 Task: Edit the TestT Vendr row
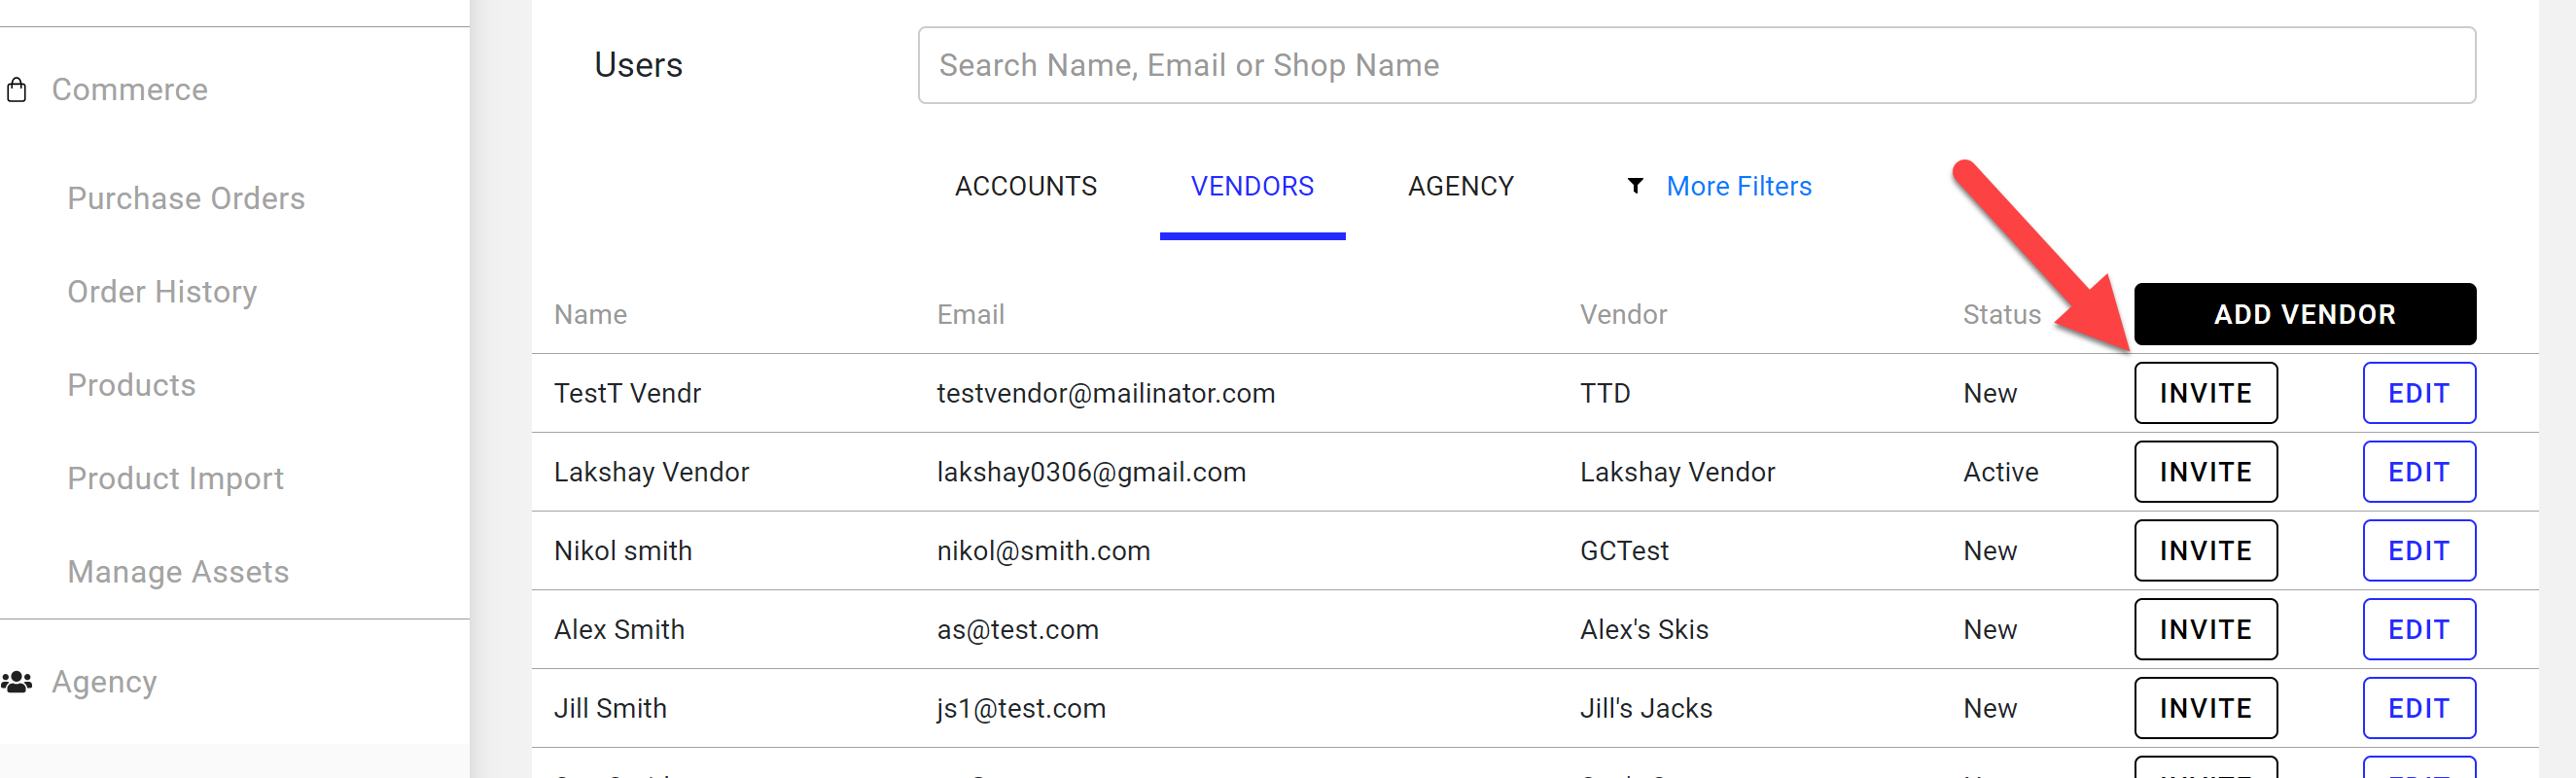point(2418,393)
